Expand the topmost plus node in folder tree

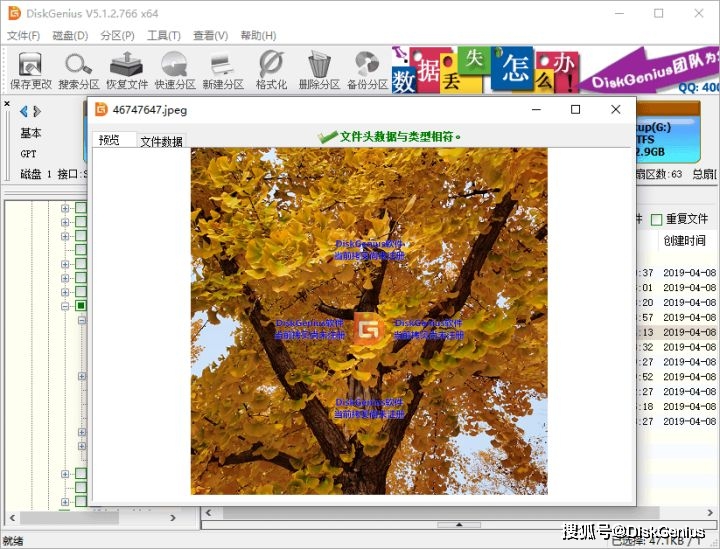[x=66, y=208]
